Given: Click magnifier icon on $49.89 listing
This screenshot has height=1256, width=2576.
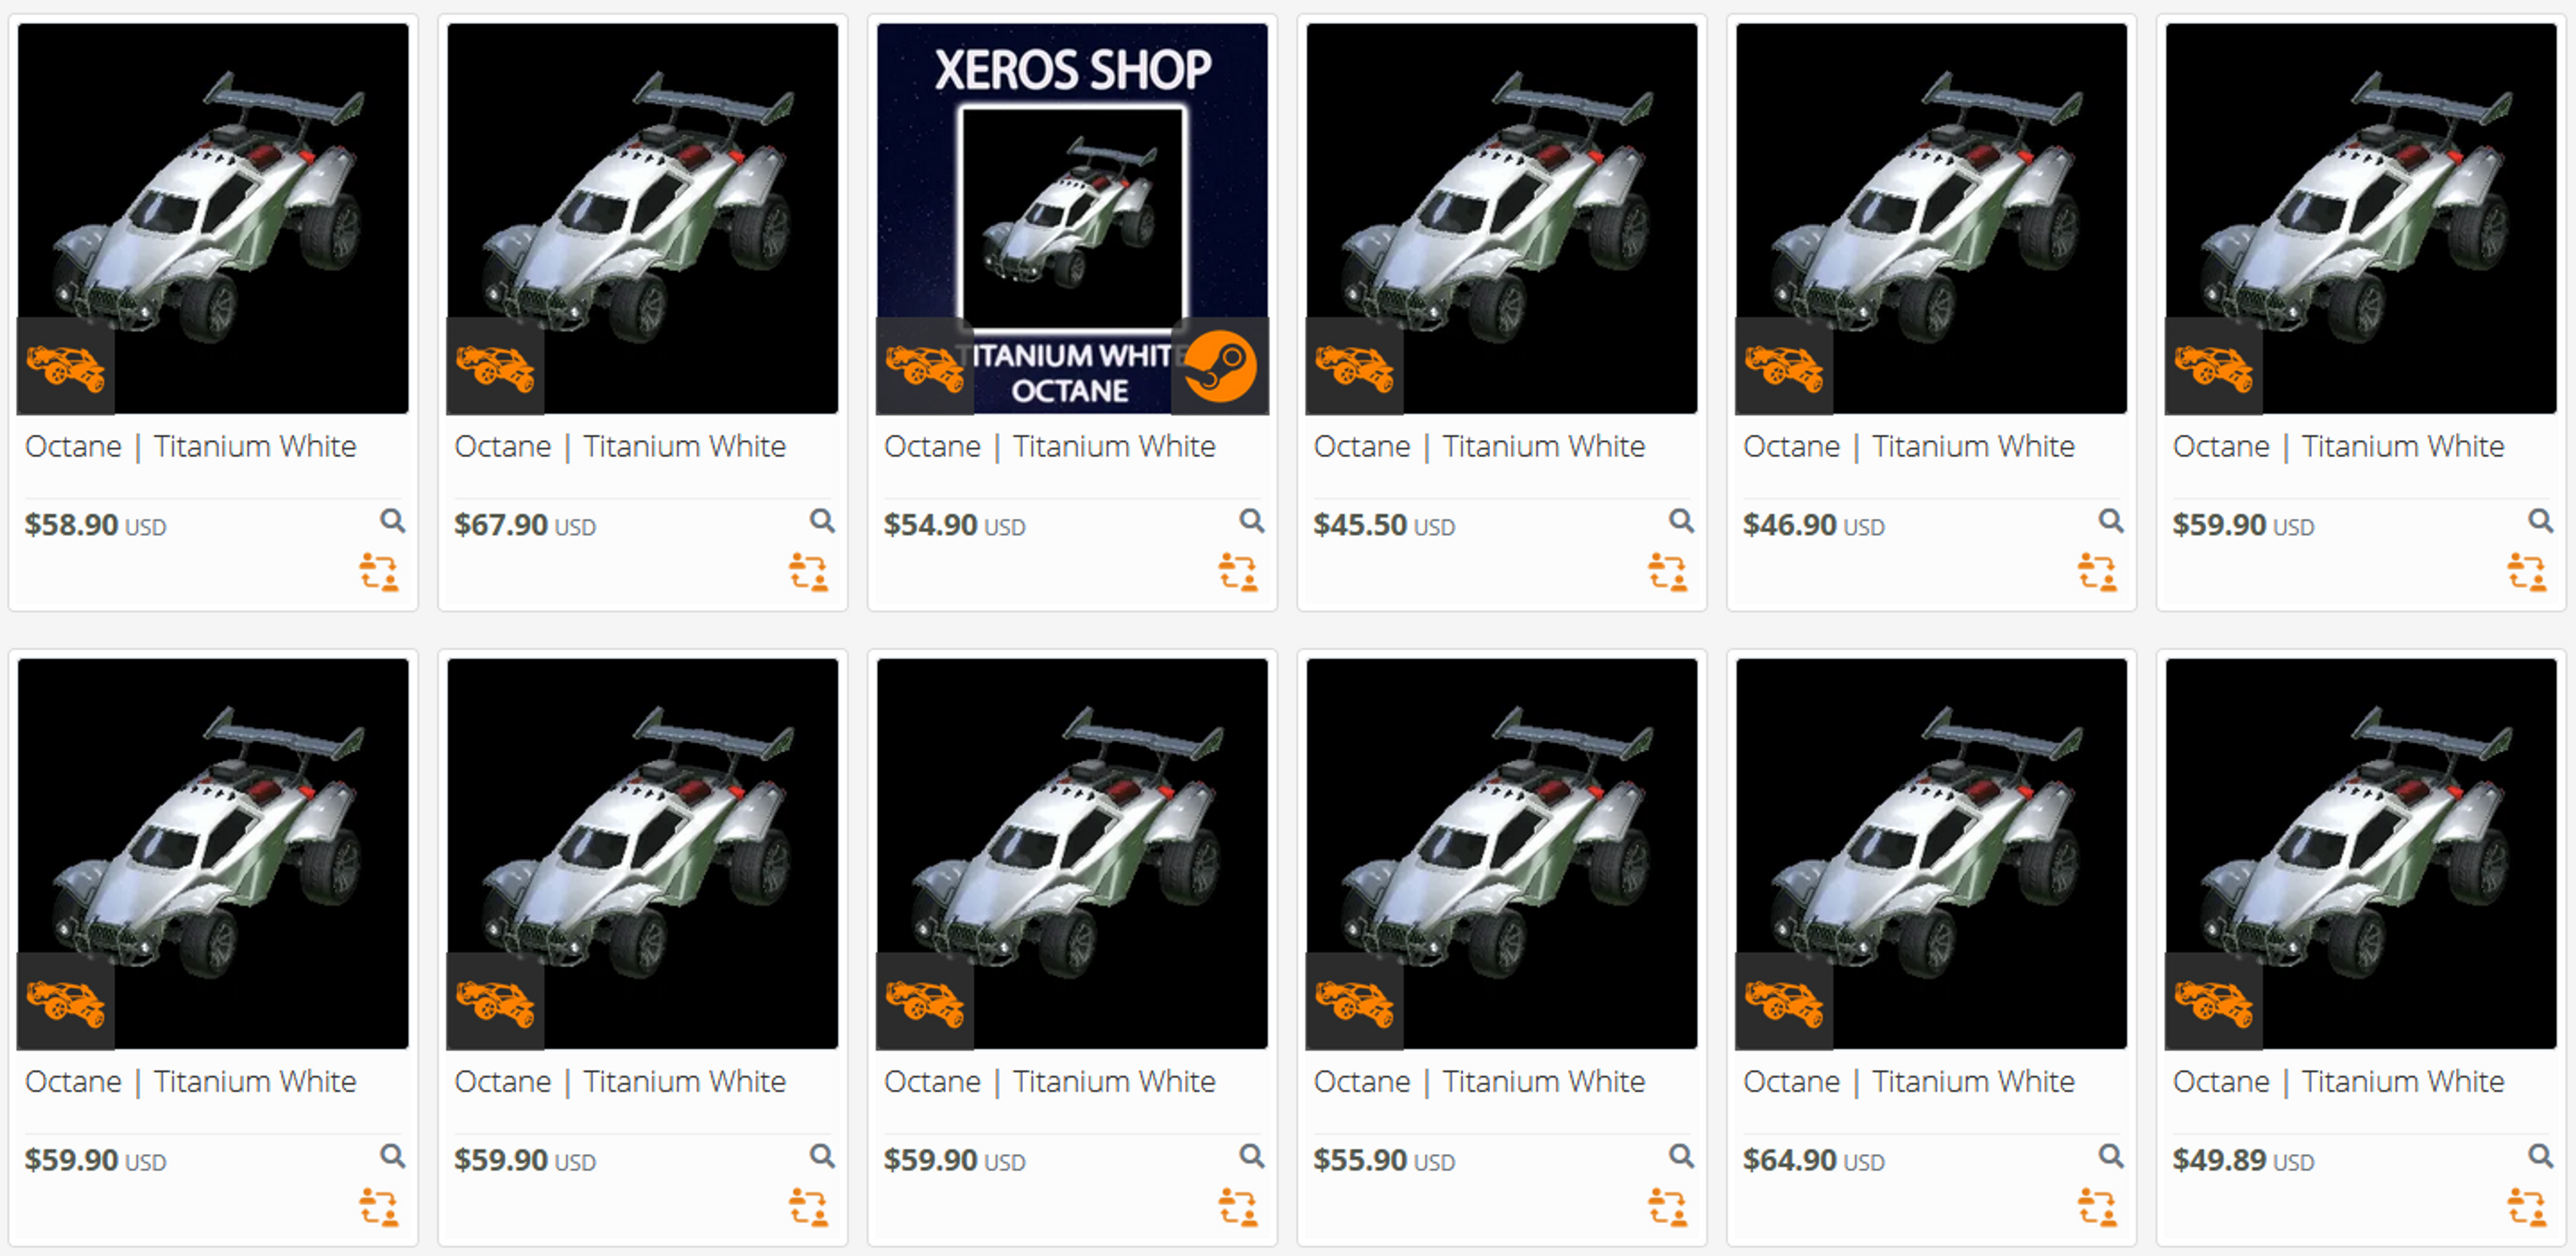Looking at the screenshot, I should [2540, 1156].
